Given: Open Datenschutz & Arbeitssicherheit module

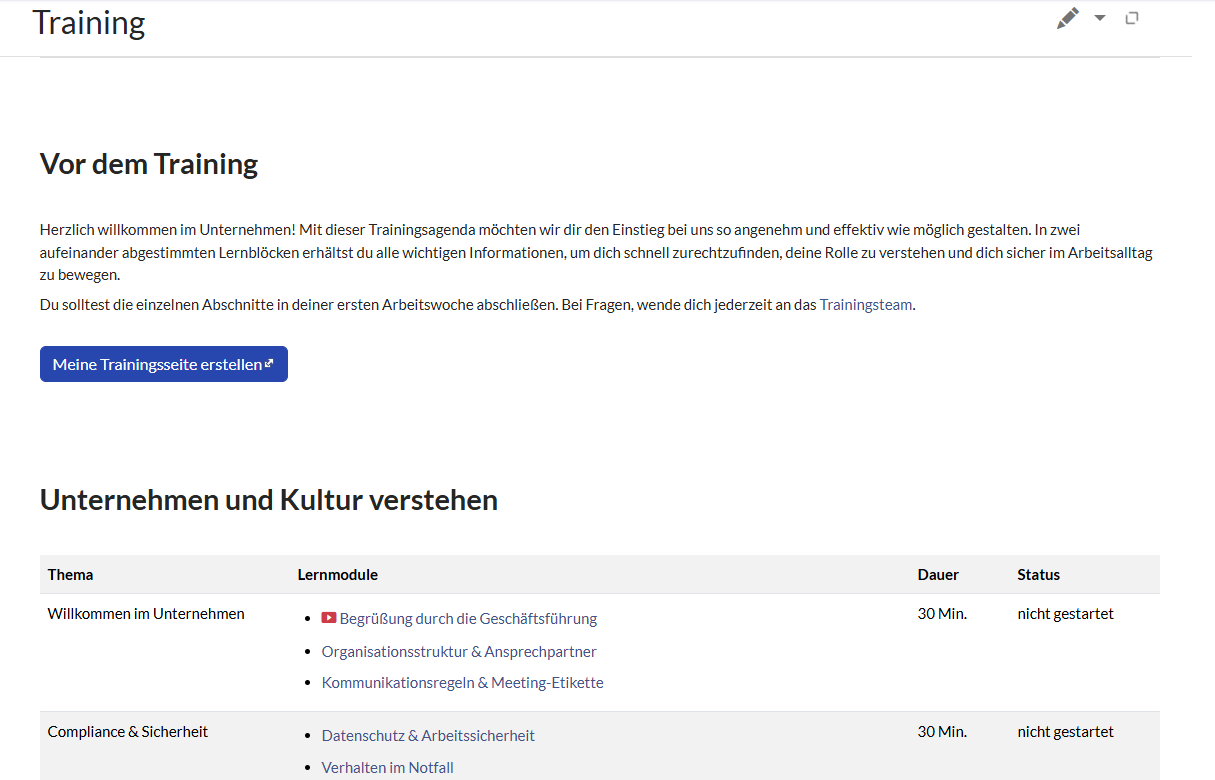Looking at the screenshot, I should coord(428,735).
